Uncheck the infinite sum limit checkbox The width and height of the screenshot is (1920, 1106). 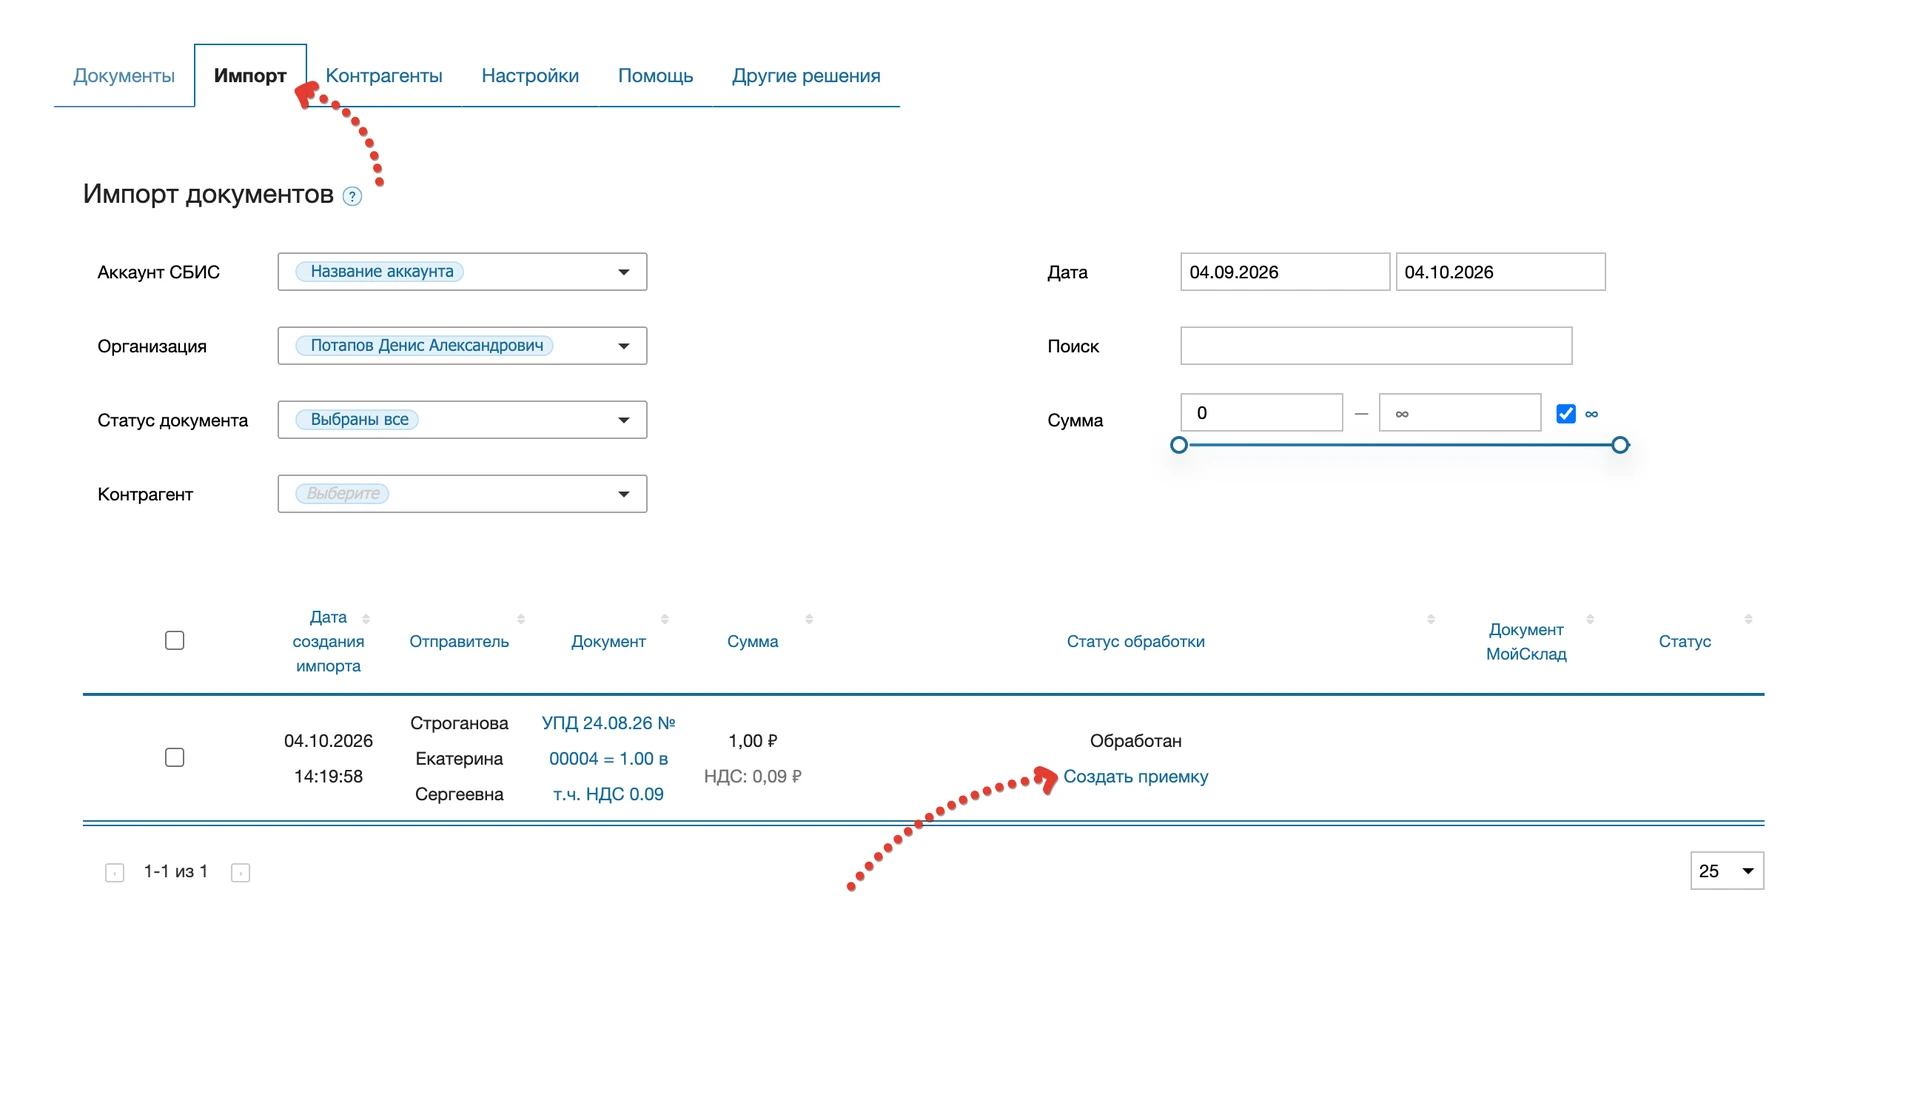pos(1566,413)
